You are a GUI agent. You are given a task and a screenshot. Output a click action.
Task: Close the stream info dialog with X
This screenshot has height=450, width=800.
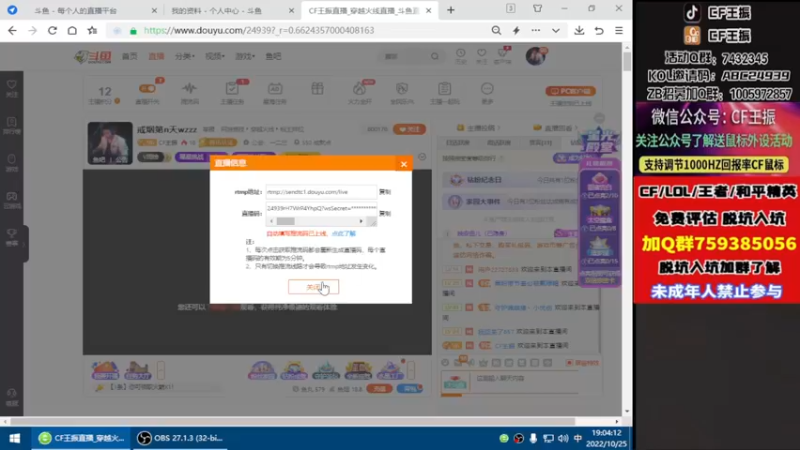pyautogui.click(x=404, y=164)
